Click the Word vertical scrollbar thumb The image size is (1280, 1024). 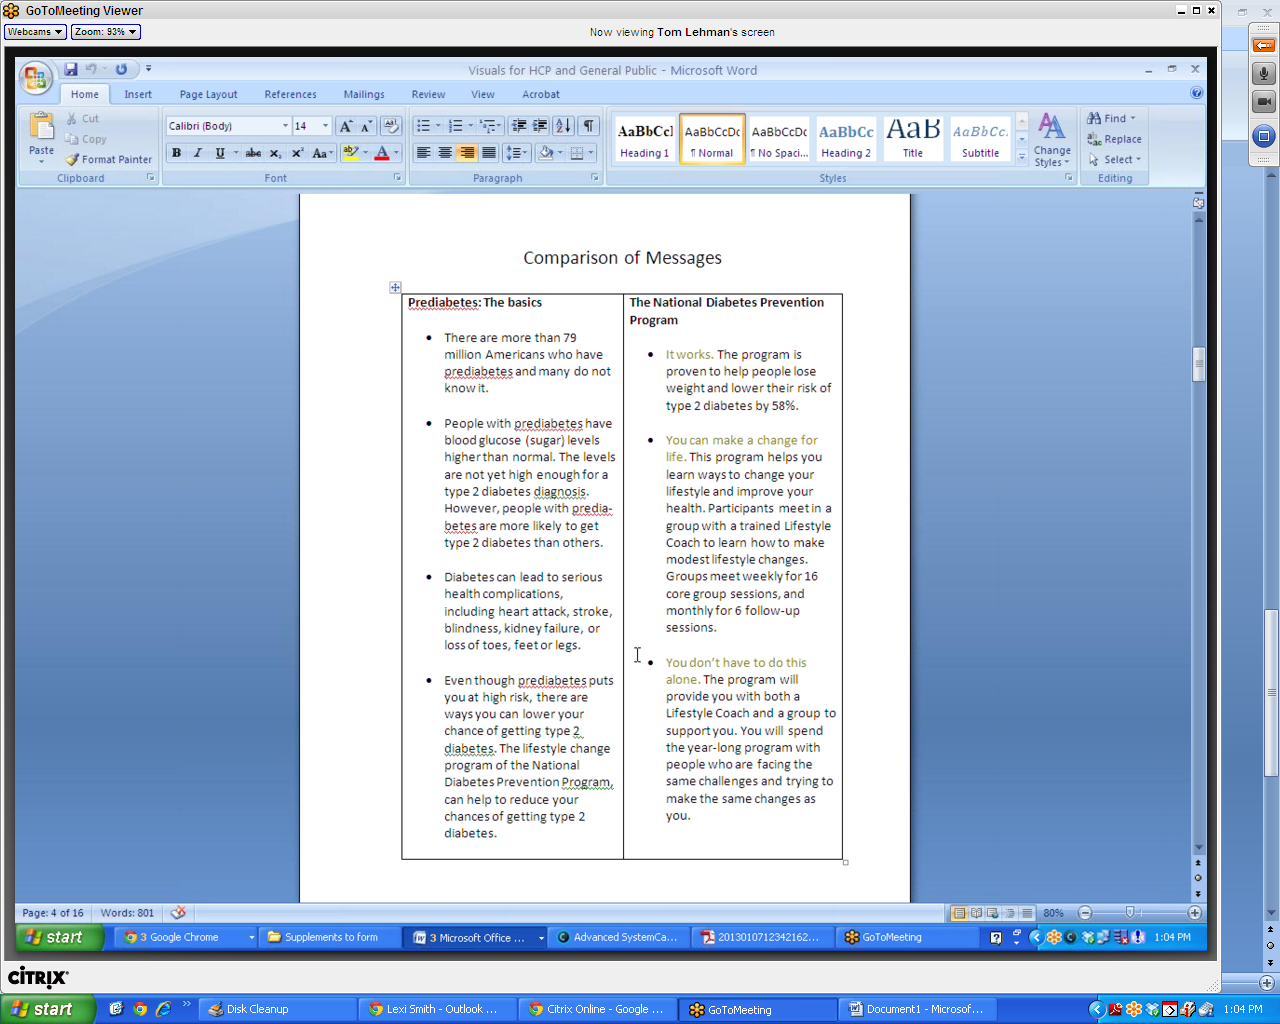coord(1199,364)
